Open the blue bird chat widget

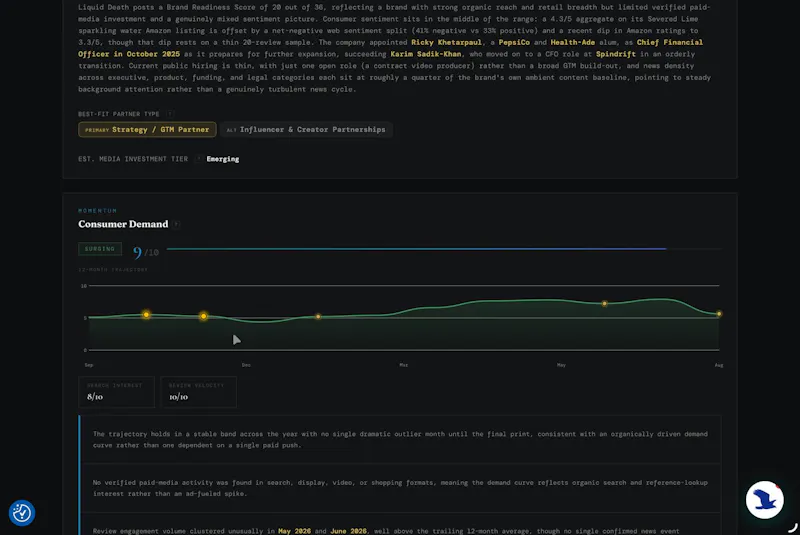764,500
